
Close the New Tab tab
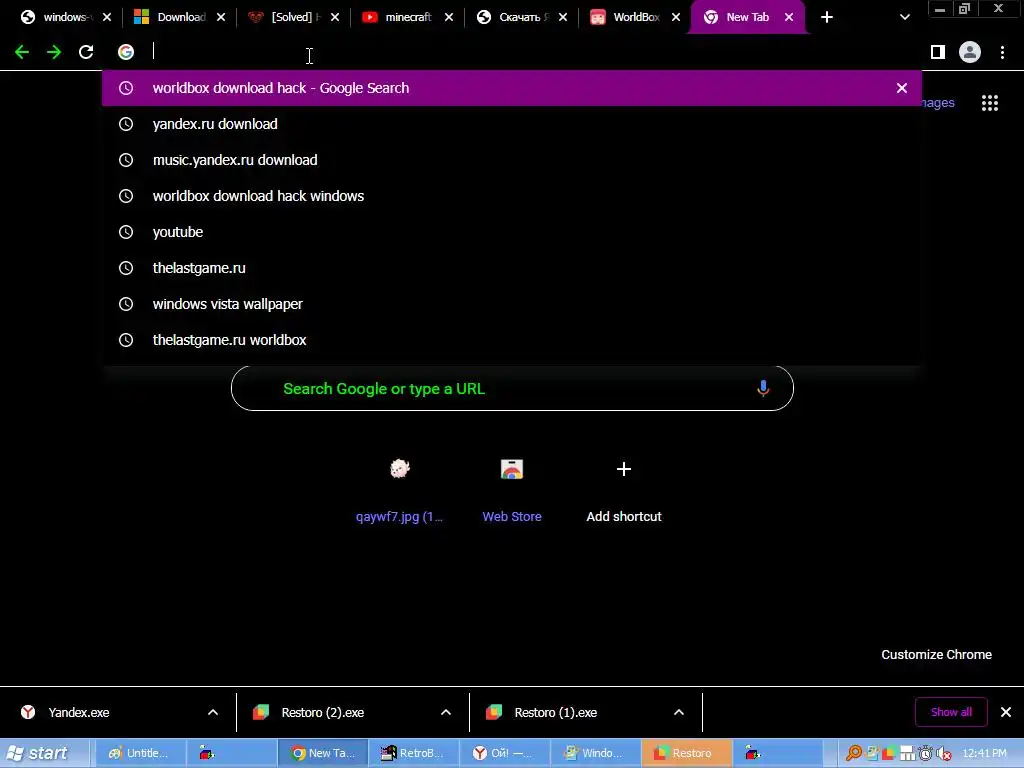789,18
